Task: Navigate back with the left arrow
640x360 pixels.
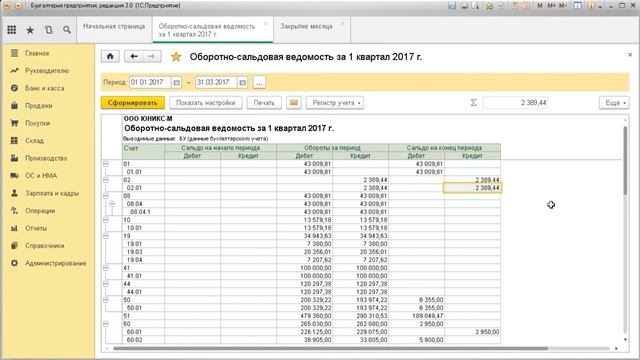Action: pos(134,56)
